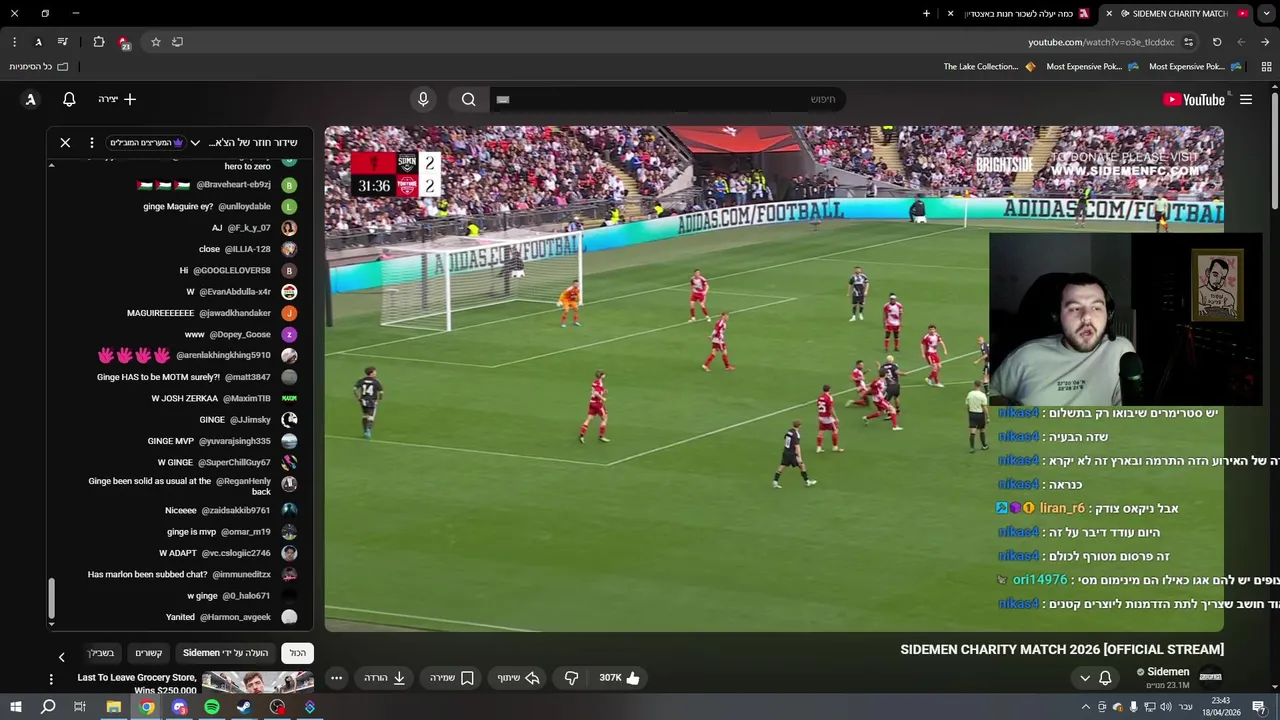Viewport: 1280px width, 720px height.
Task: Open the Chrome three-dot menu
Action: (x=14, y=42)
